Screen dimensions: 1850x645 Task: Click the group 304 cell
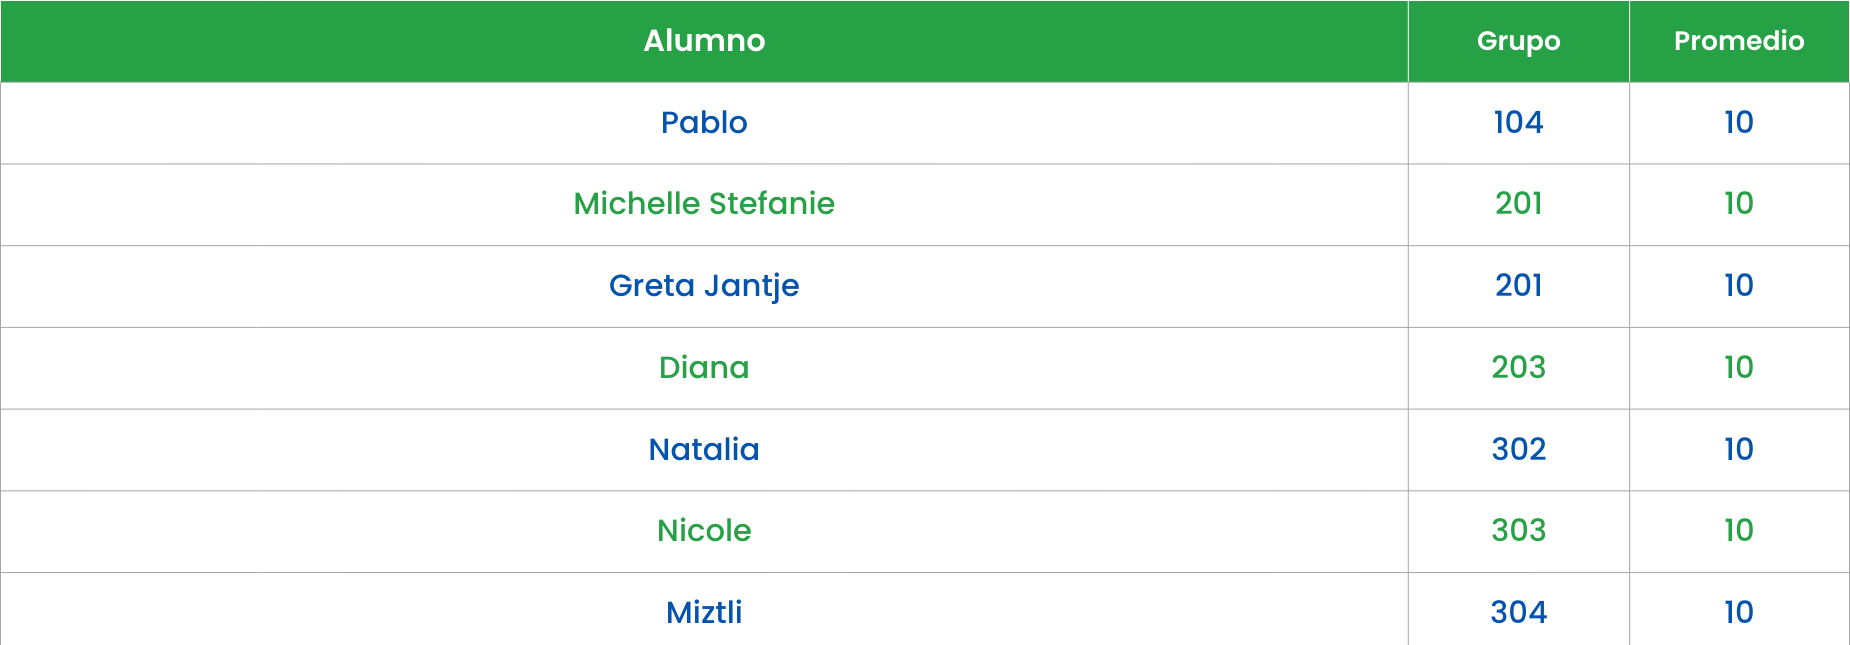1518,612
